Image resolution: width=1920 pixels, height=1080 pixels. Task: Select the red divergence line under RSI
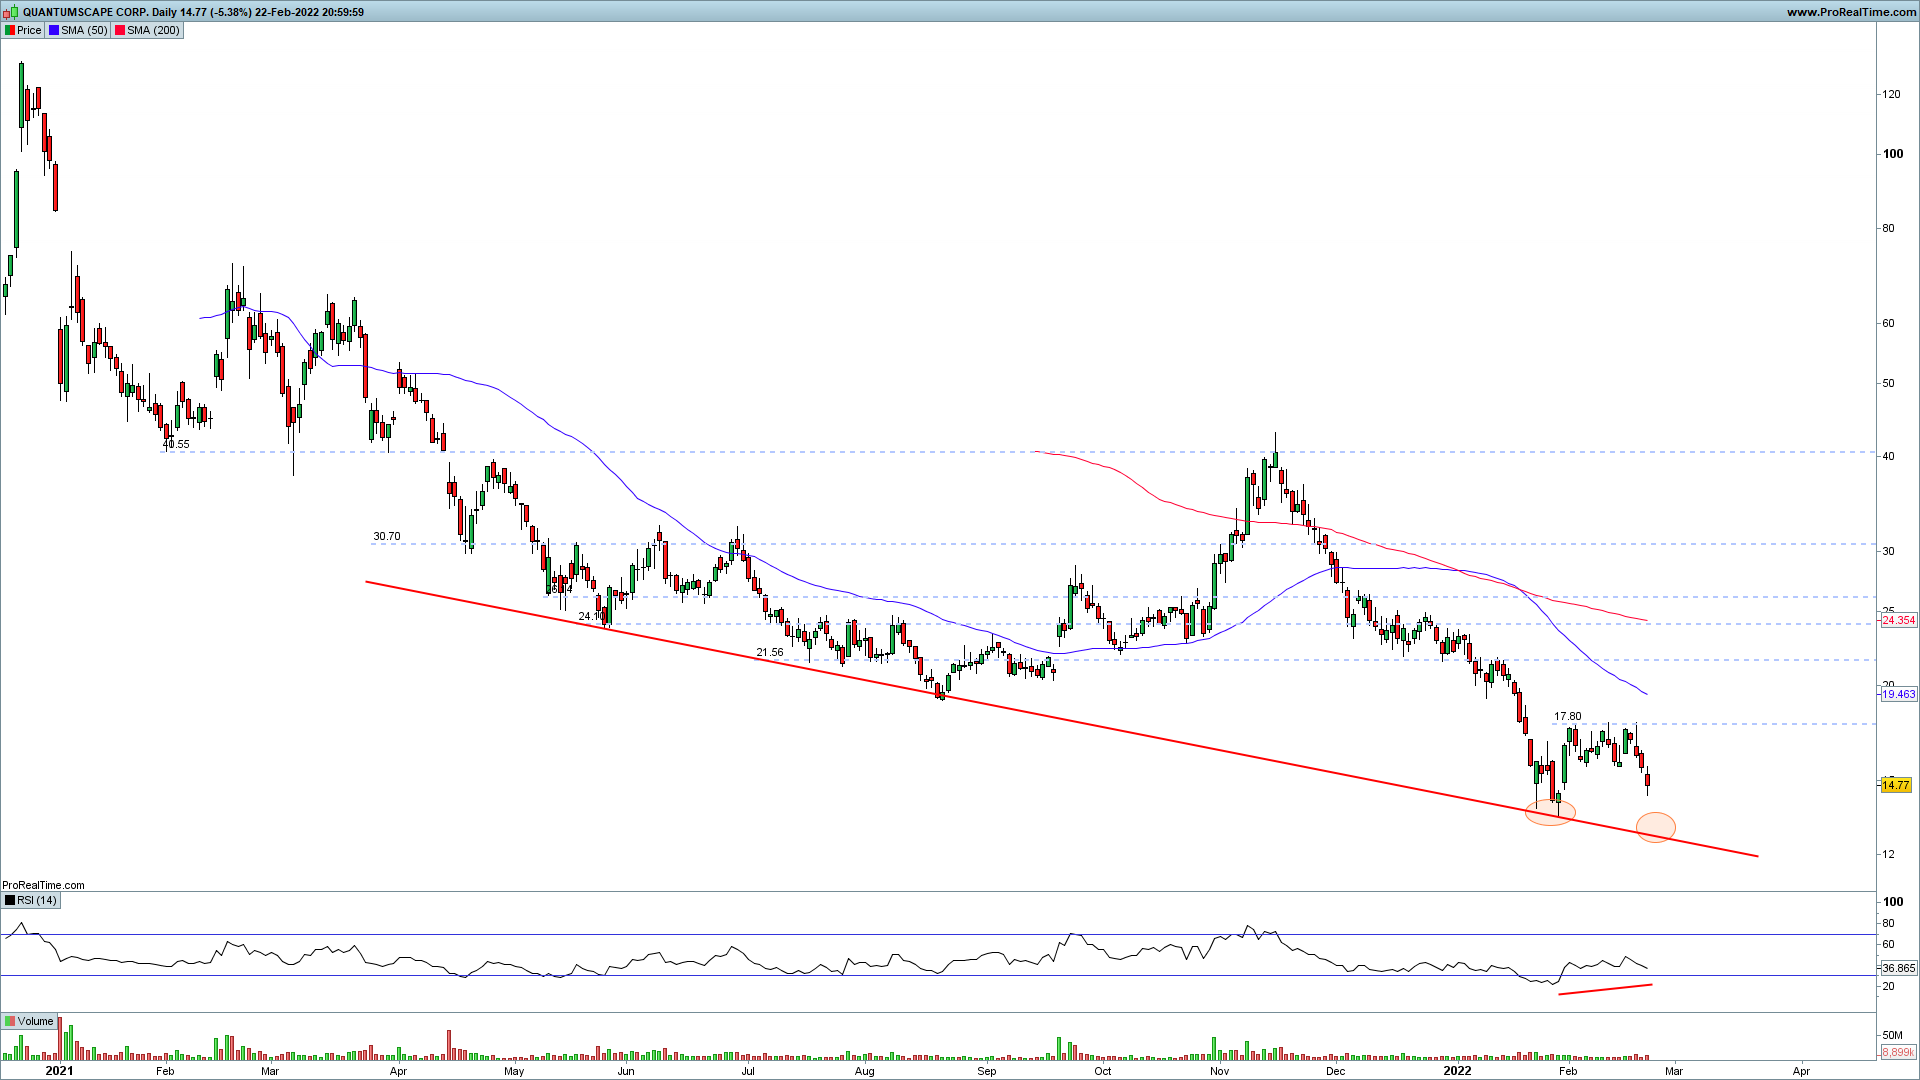tap(1605, 990)
